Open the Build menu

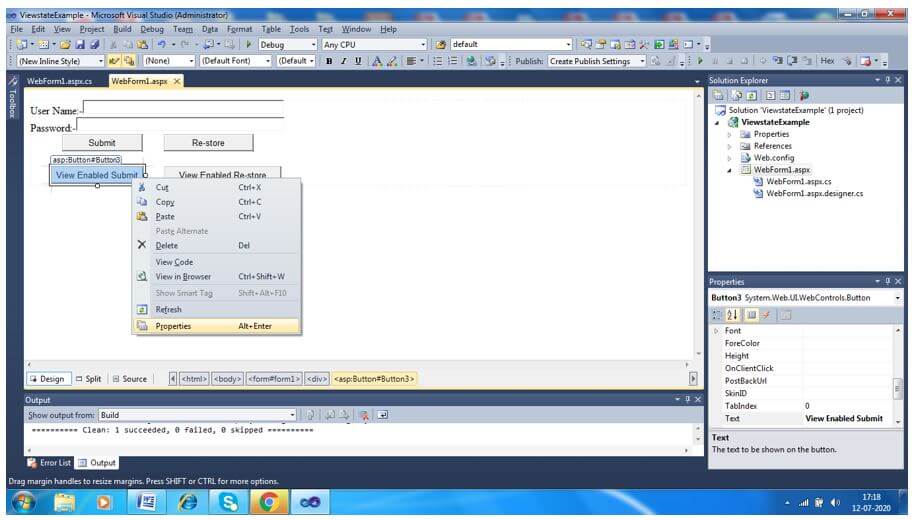point(122,29)
